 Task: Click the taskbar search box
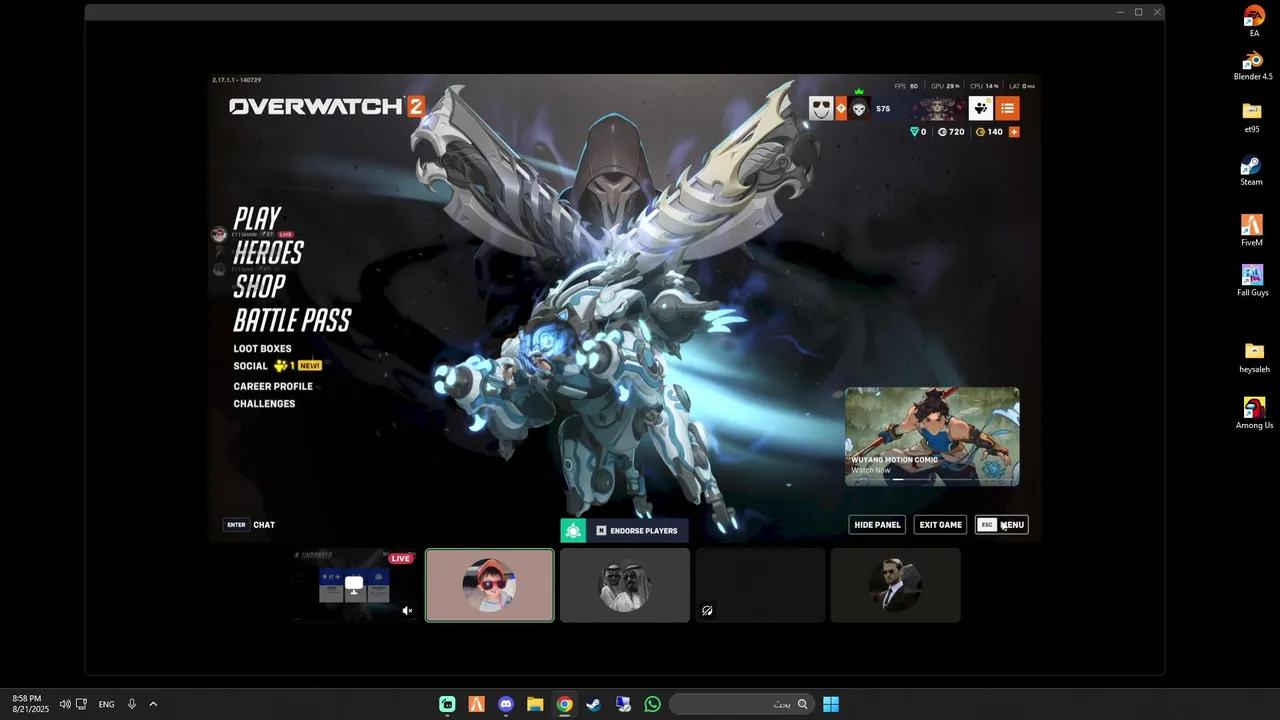[x=741, y=704]
